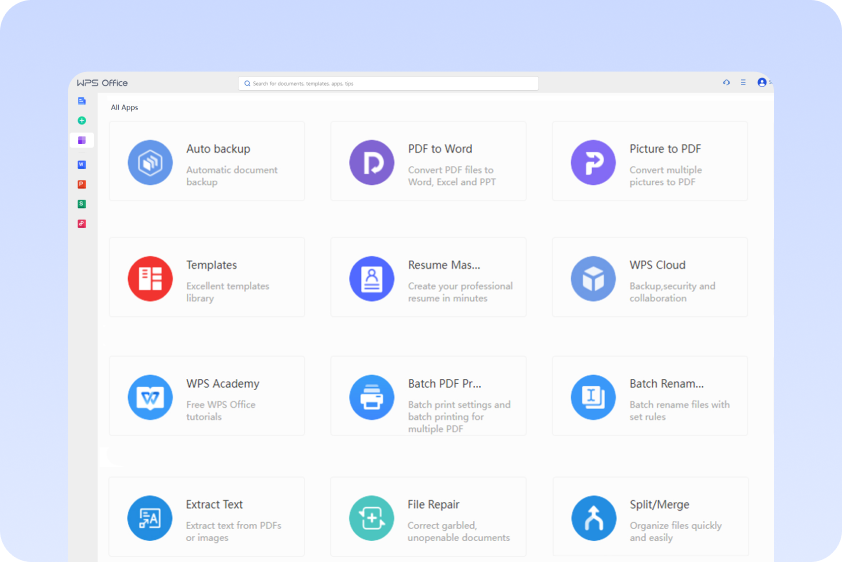Open the Extract Text icon

coord(150,518)
